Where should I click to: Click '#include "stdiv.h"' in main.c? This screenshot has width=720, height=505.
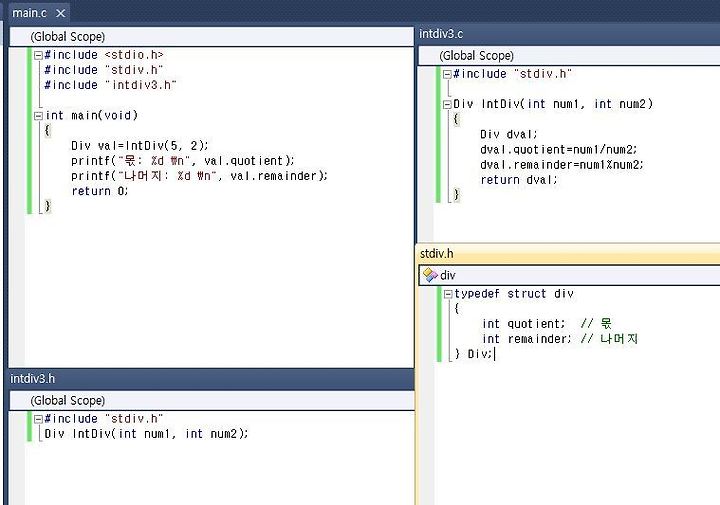[x=104, y=70]
